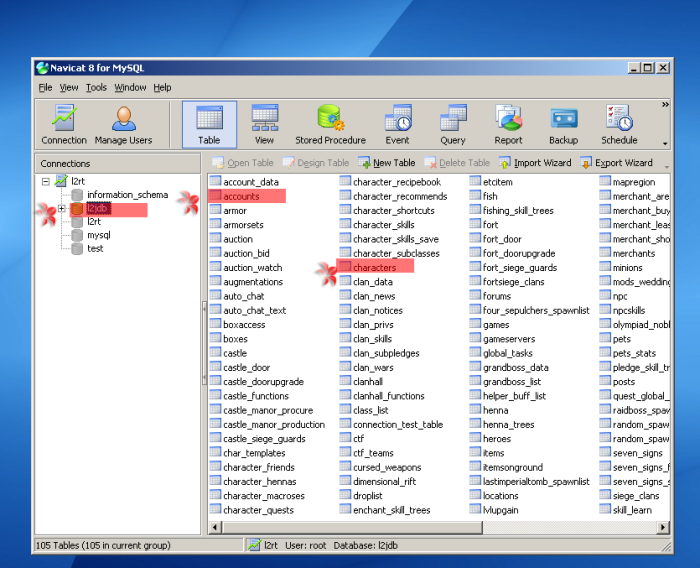Launch the Export Wizard
The height and width of the screenshot is (568, 700).
[617, 163]
